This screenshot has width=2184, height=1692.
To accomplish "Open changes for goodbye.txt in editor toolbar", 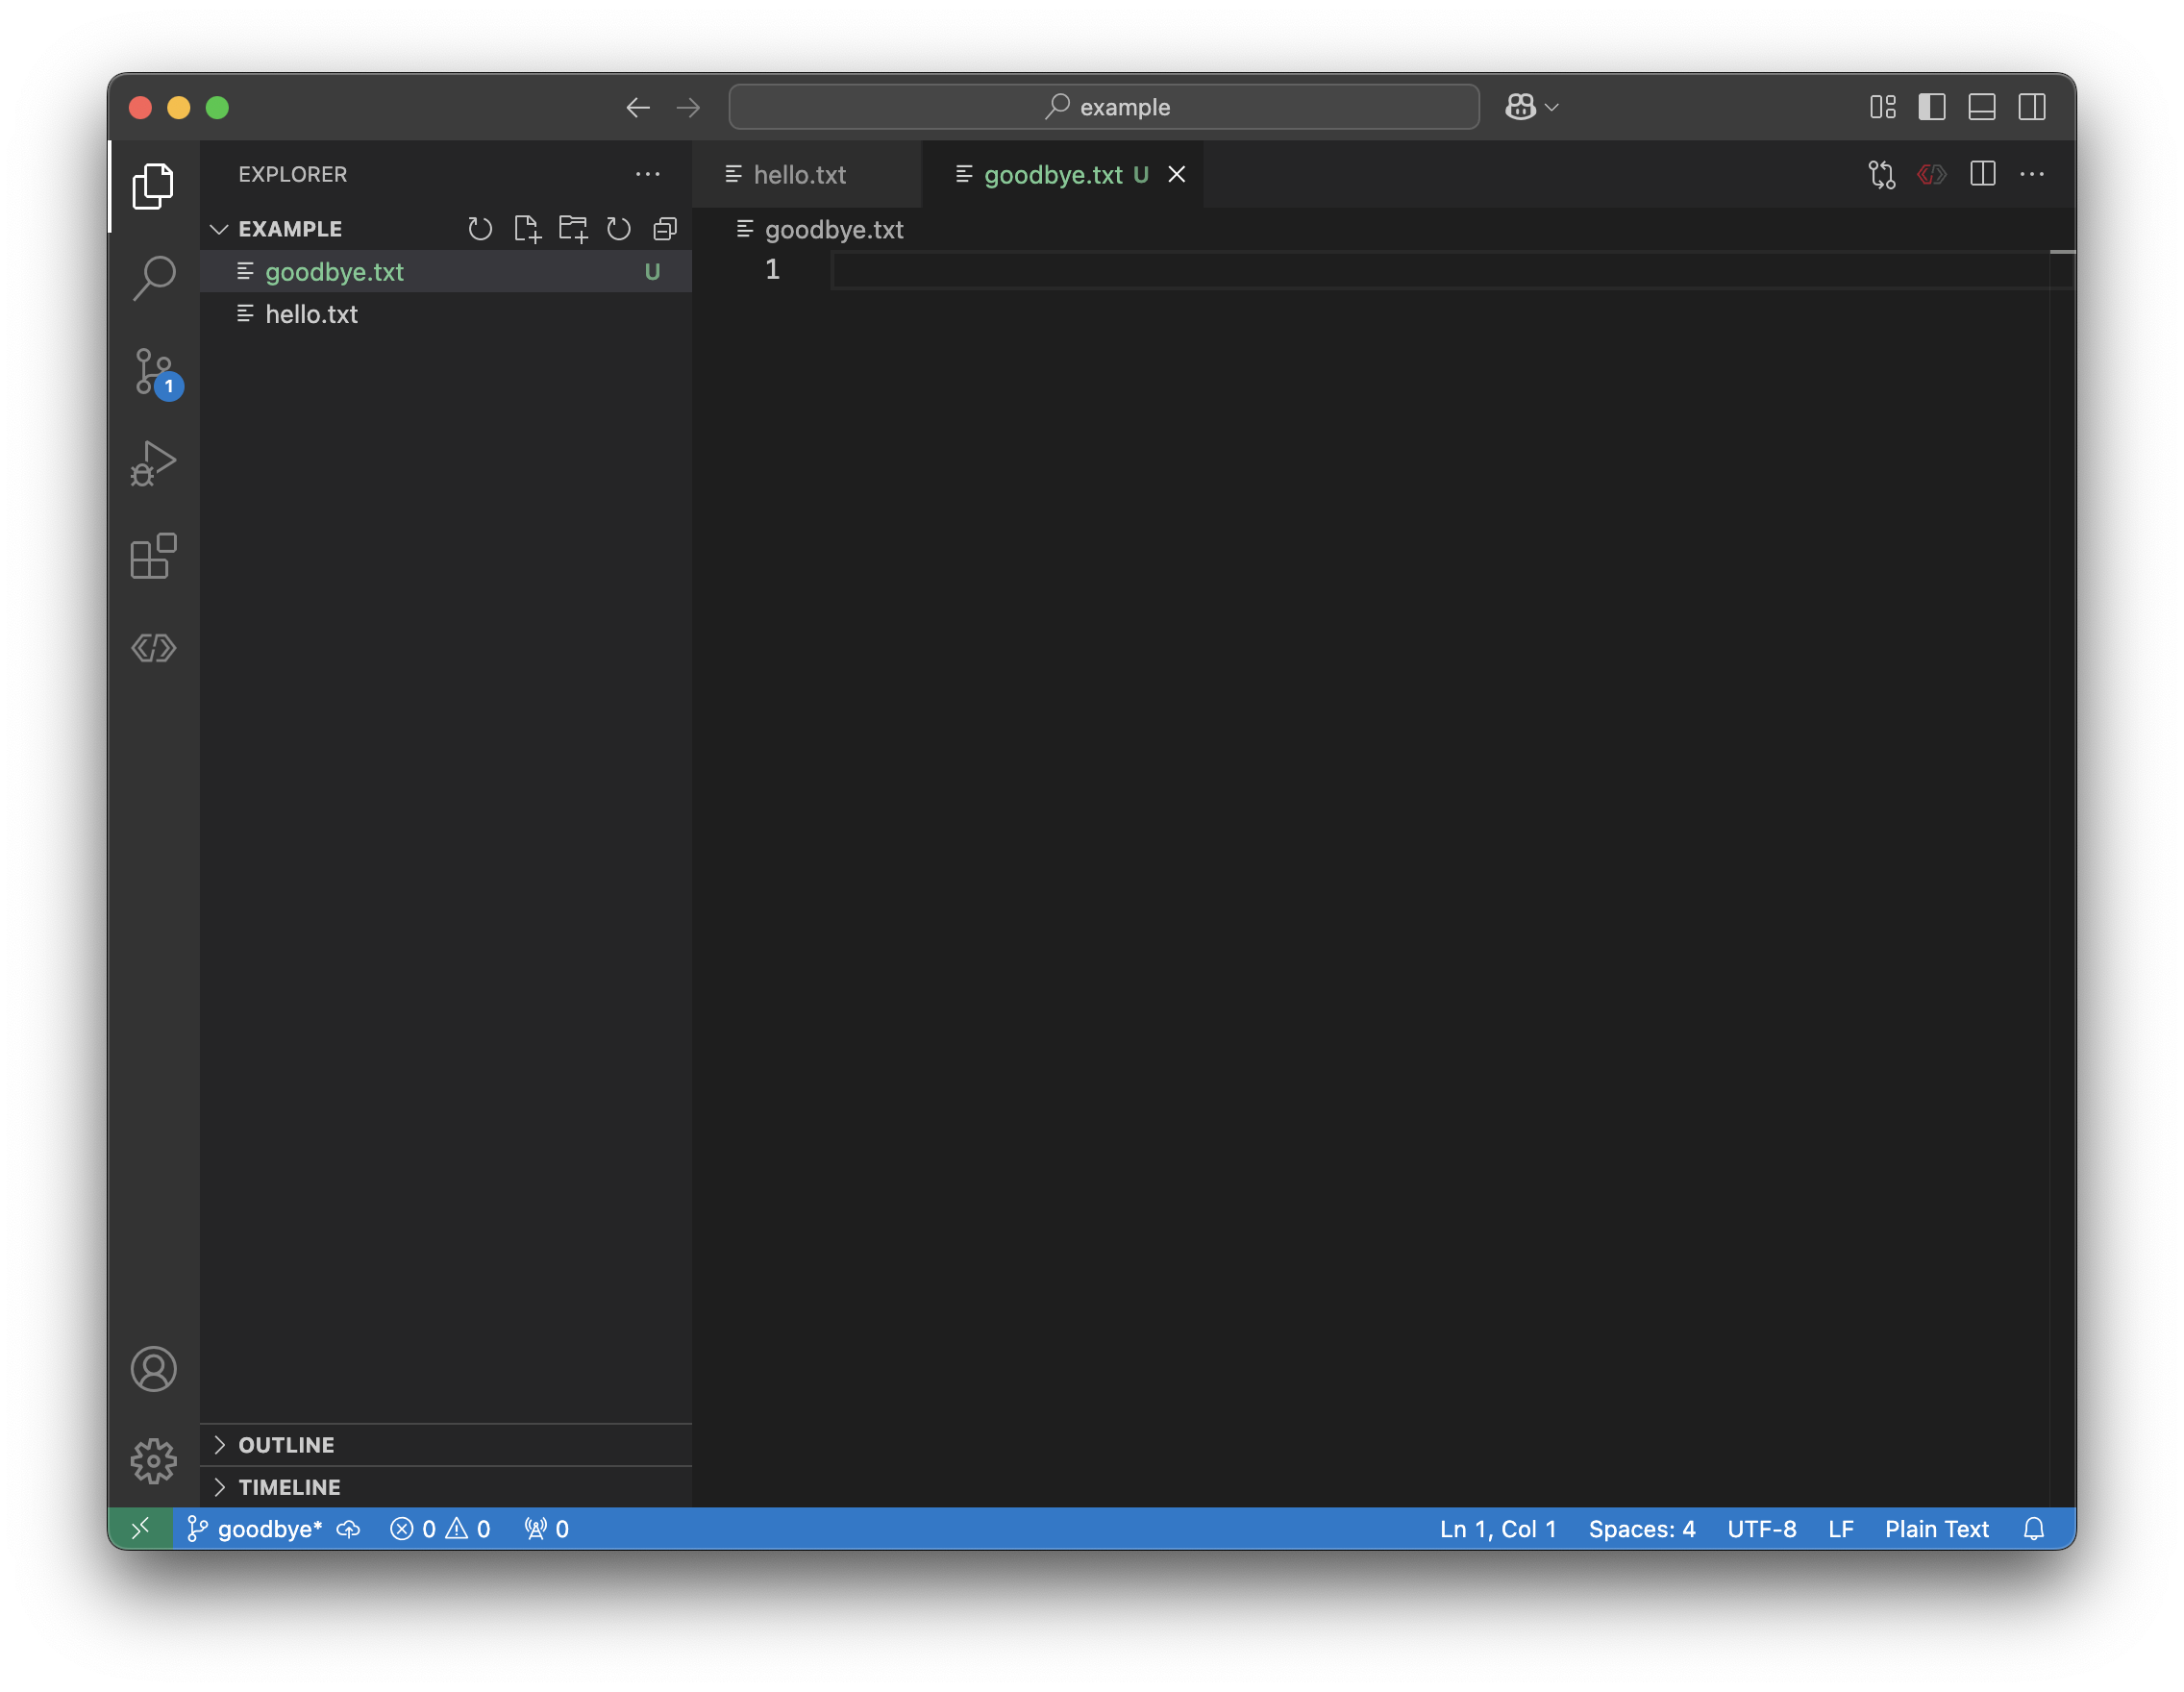I will (x=1881, y=175).
